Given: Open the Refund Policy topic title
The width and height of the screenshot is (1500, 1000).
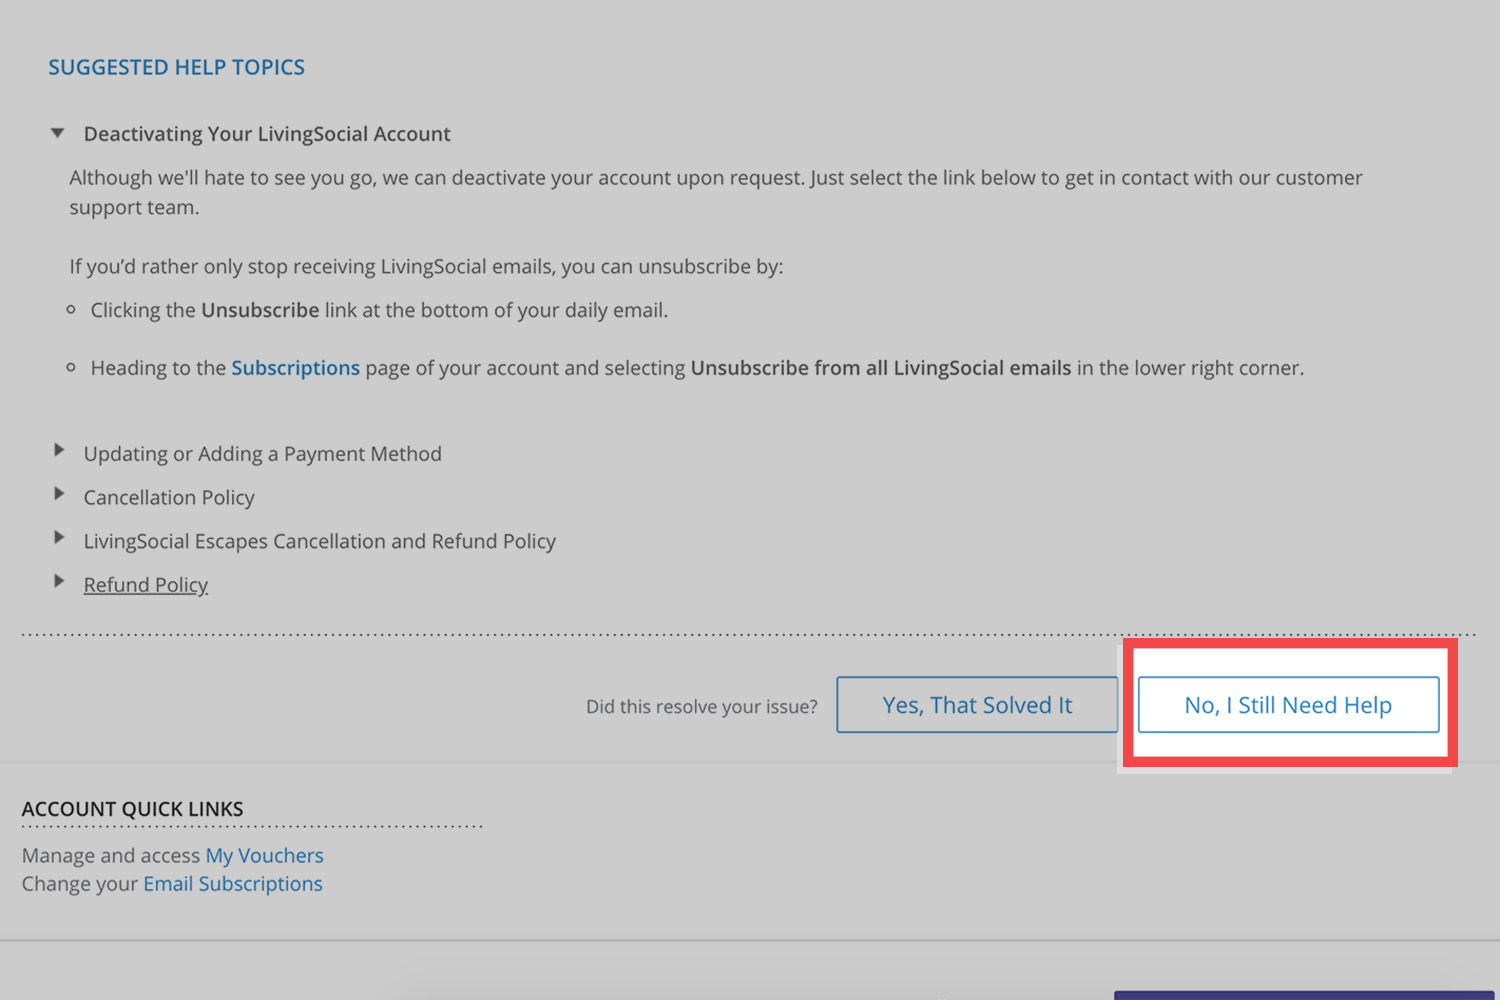Looking at the screenshot, I should [x=146, y=585].
